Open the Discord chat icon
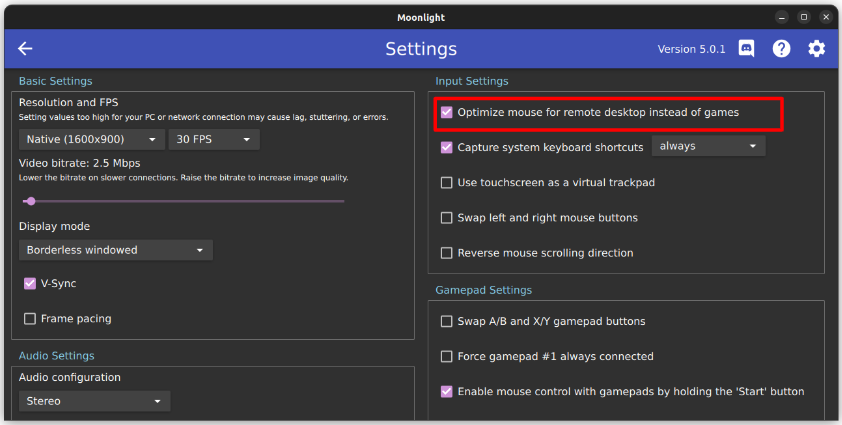This screenshot has width=842, height=425. point(746,49)
